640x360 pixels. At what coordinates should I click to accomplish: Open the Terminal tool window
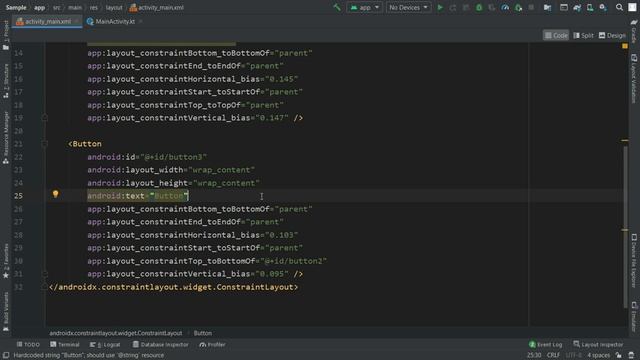[64, 344]
